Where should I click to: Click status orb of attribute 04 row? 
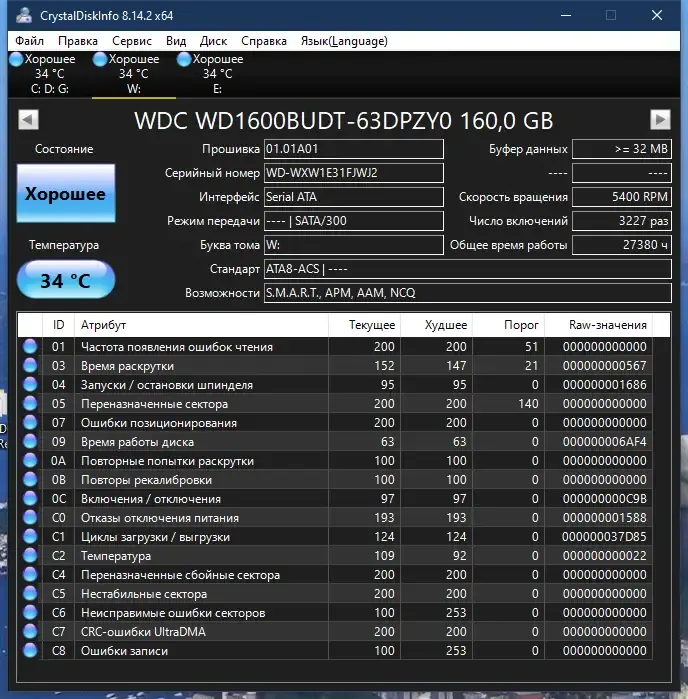[x=30, y=384]
